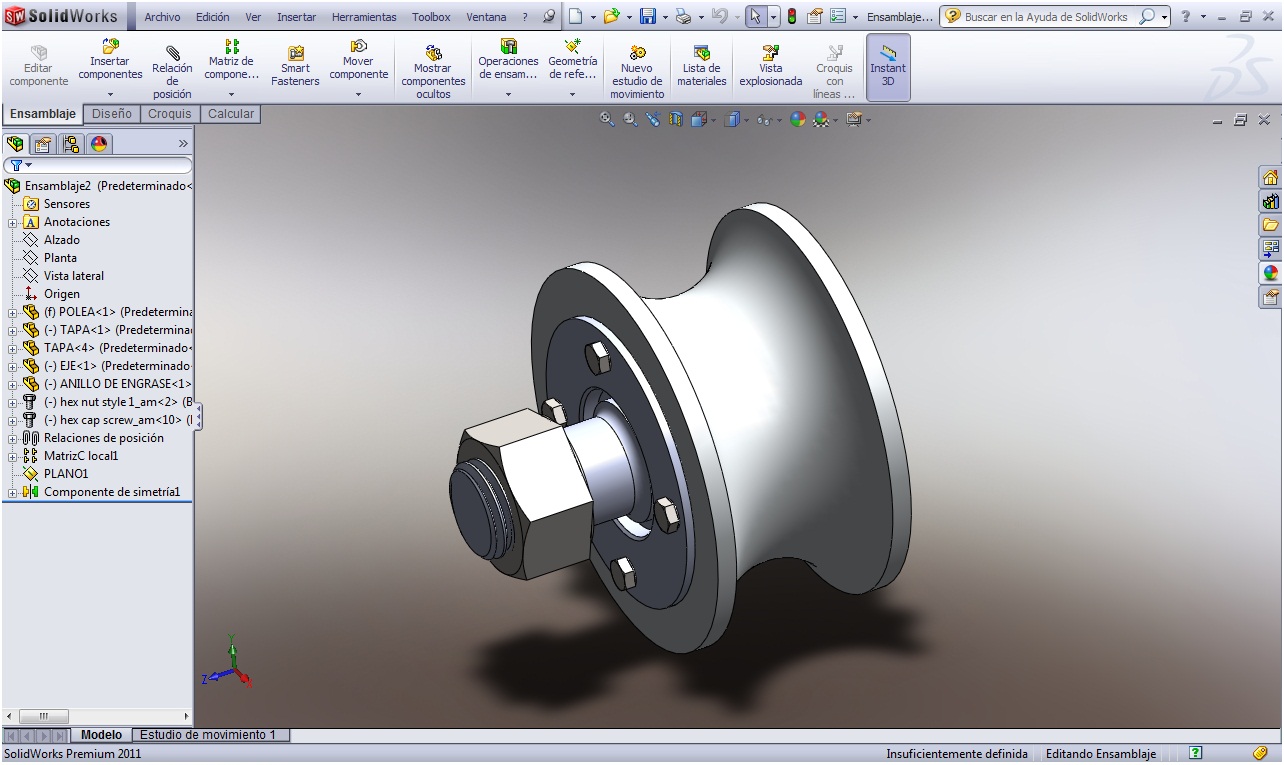Expand the TAPA<4> component node
The height and width of the screenshot is (765, 1284).
point(12,348)
